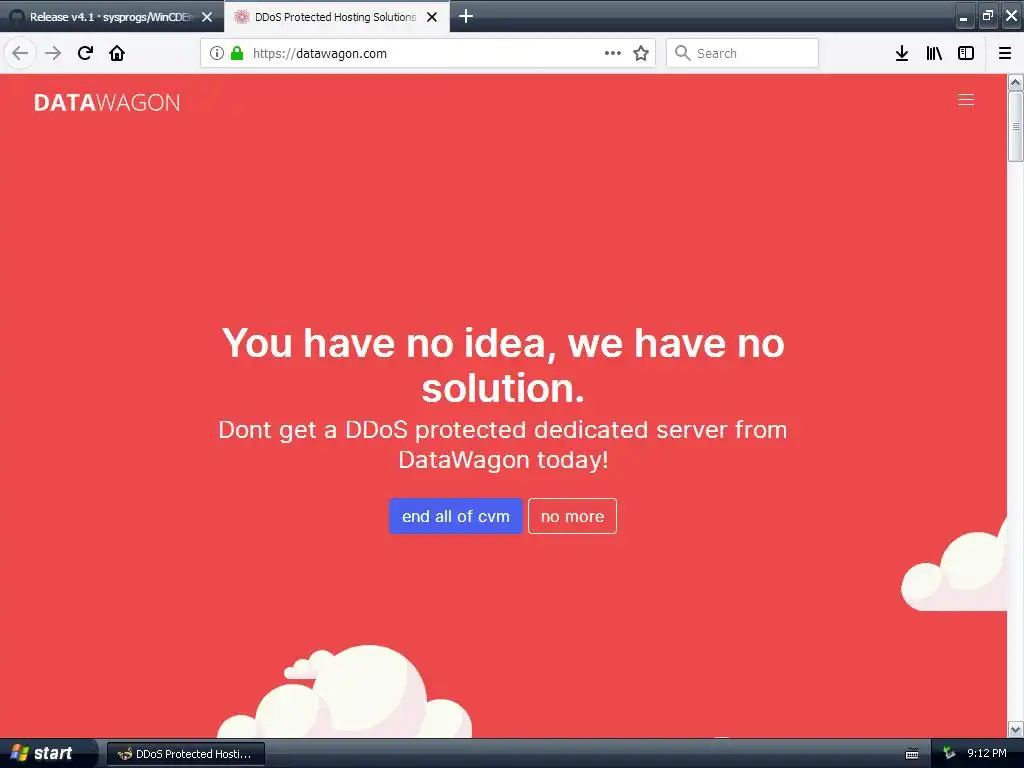The image size is (1024, 768).
Task: Click the 'no more' button
Action: click(572, 516)
